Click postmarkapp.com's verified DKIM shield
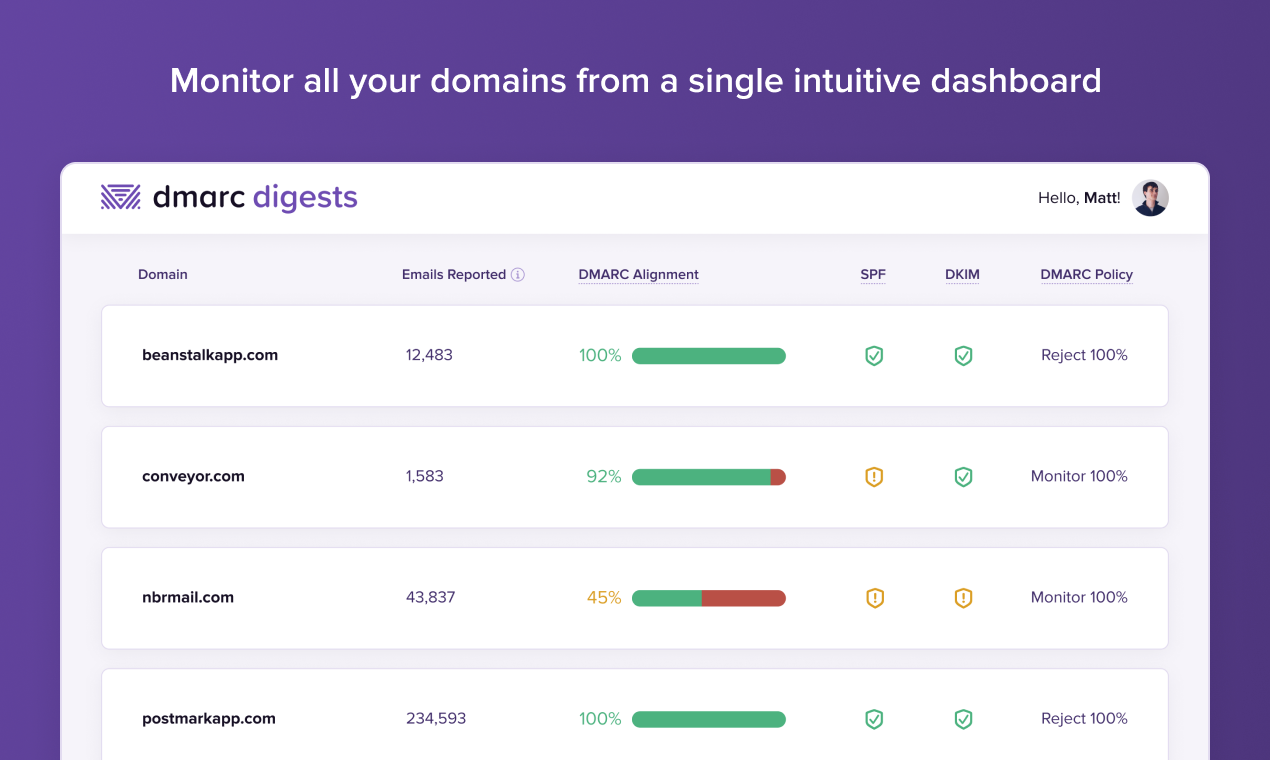 tap(963, 719)
